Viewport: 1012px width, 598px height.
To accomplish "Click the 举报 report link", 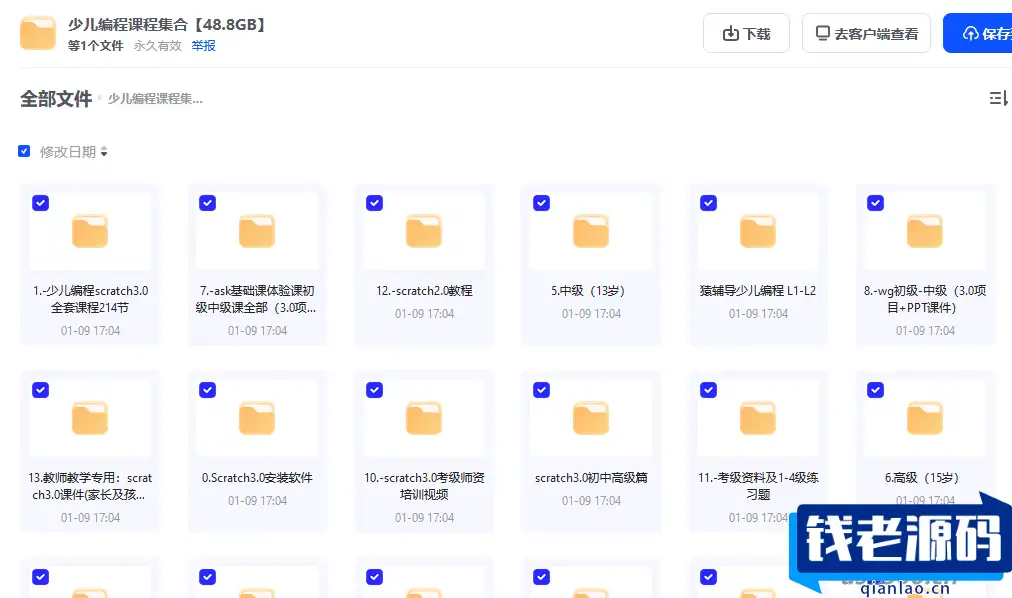I will click(203, 46).
